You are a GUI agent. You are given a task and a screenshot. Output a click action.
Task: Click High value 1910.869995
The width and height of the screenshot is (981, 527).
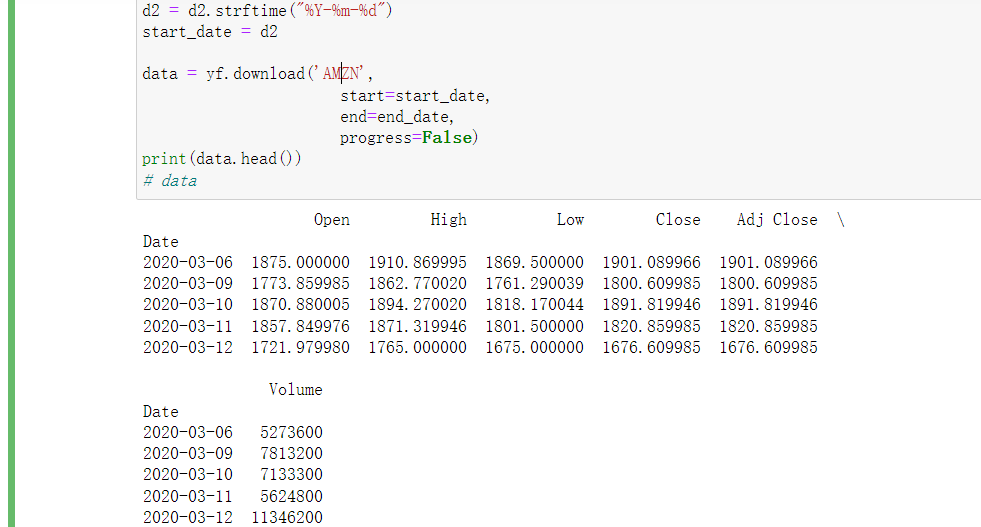tap(417, 262)
